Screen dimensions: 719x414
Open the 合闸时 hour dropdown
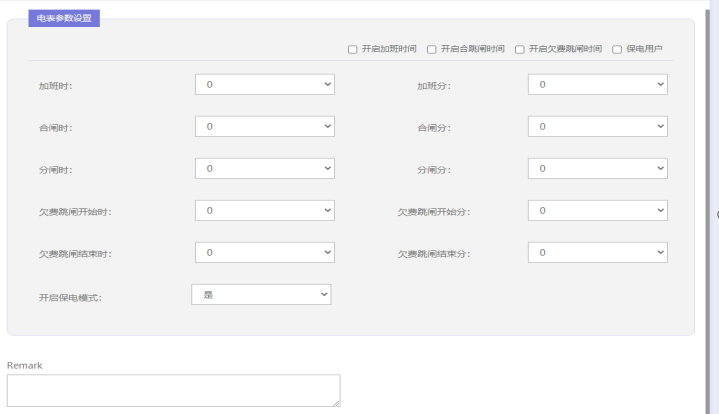pyautogui.click(x=264, y=127)
